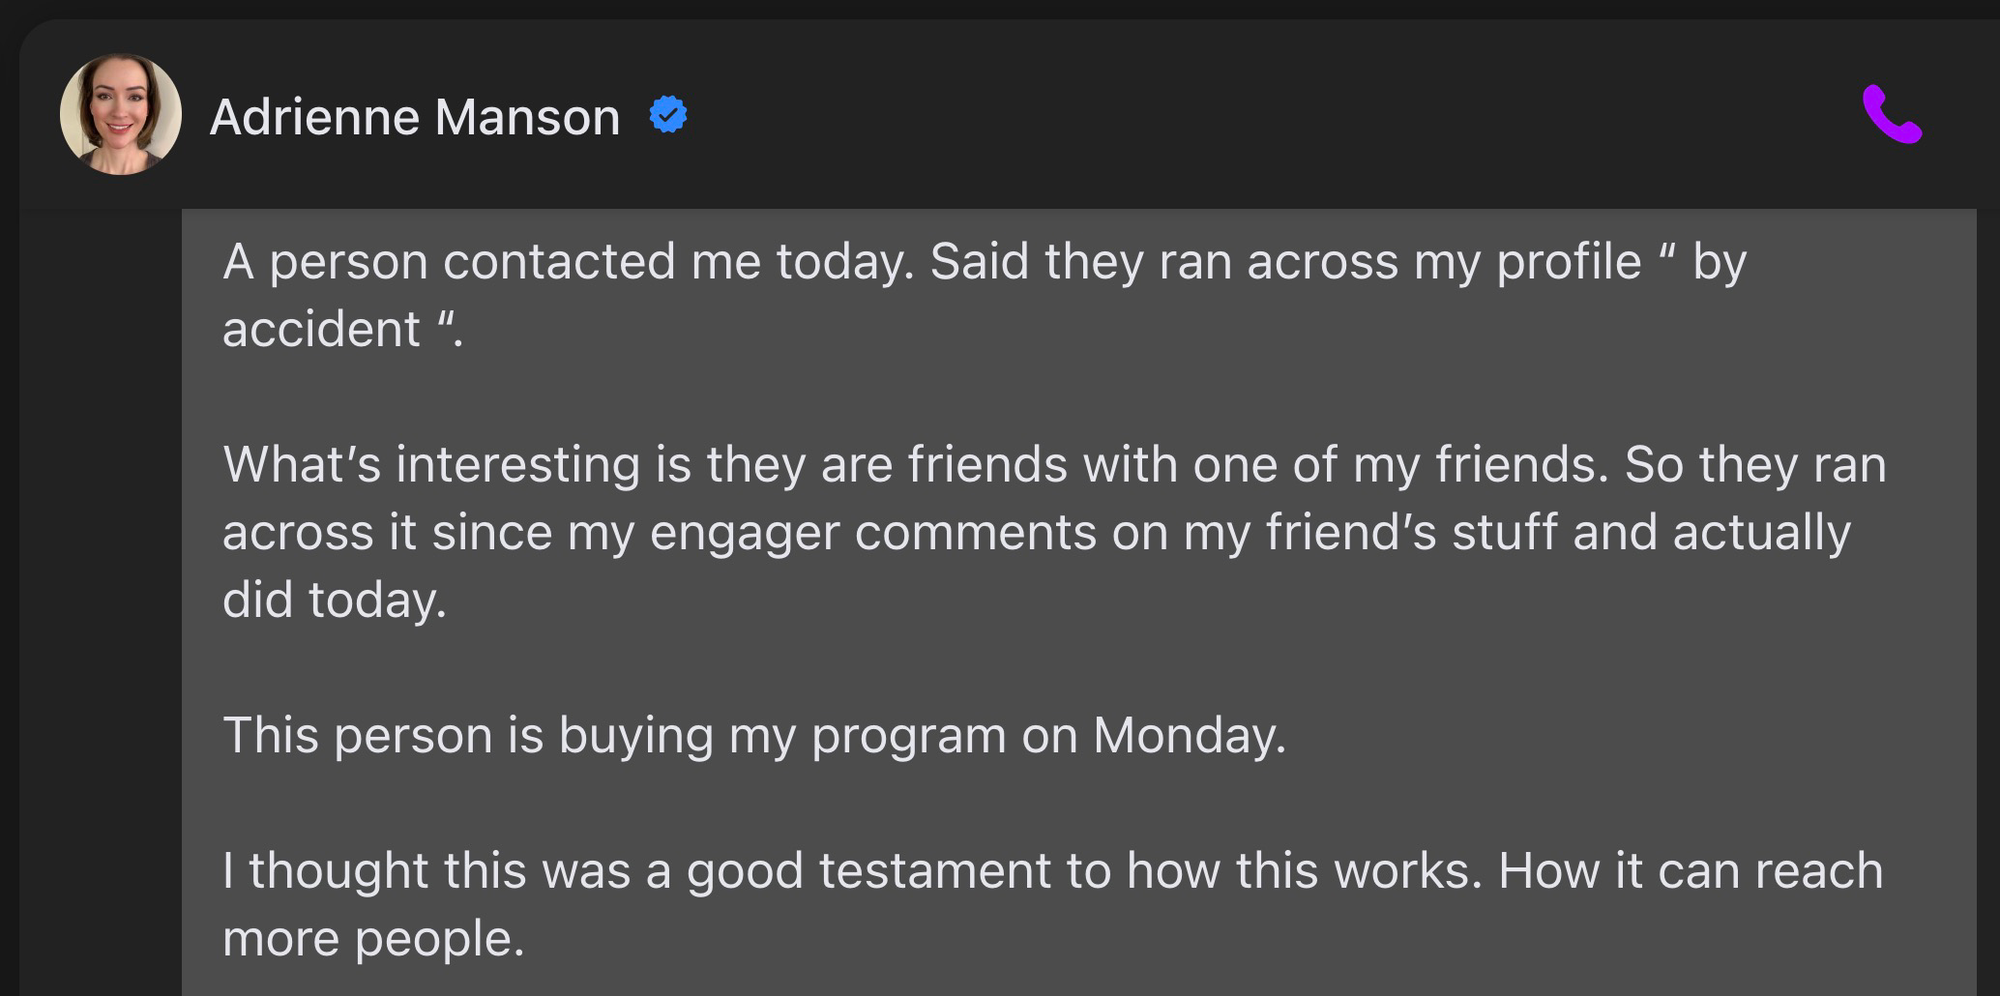The image size is (2000, 996).
Task: Click the blue verified badge
Action: click(668, 115)
